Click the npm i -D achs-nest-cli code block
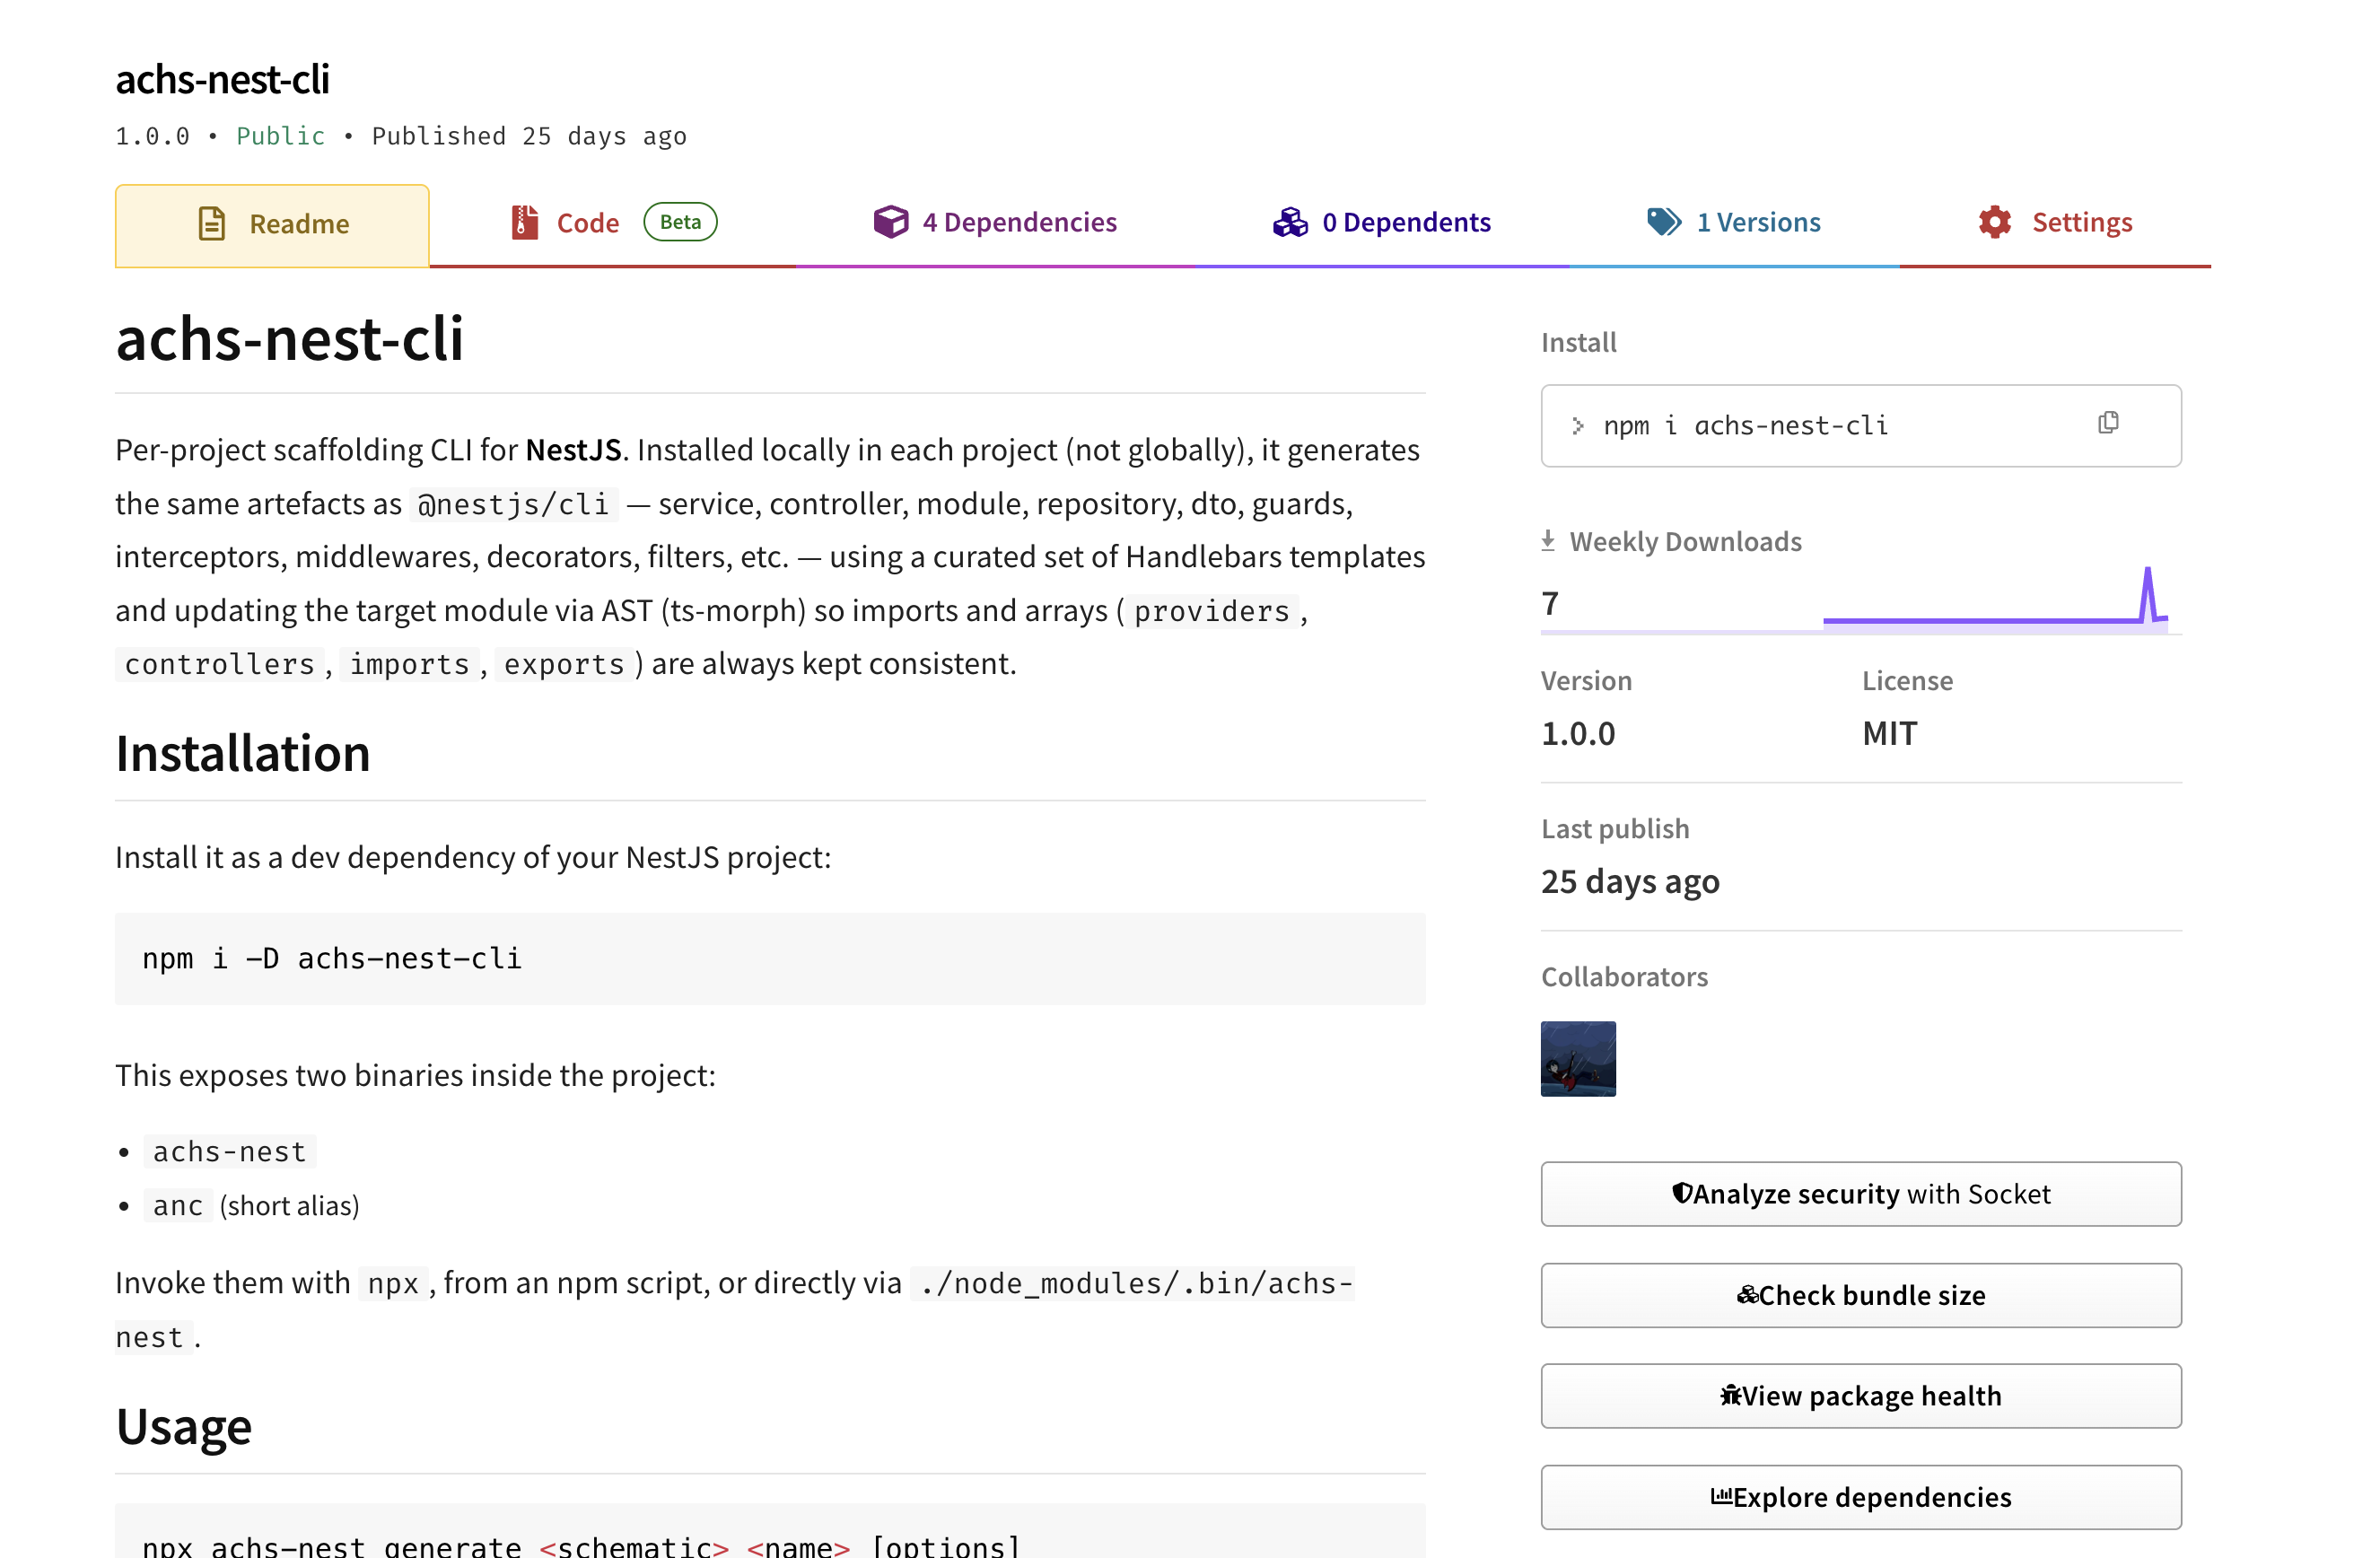Viewport: 2380px width, 1558px height. (x=770, y=959)
